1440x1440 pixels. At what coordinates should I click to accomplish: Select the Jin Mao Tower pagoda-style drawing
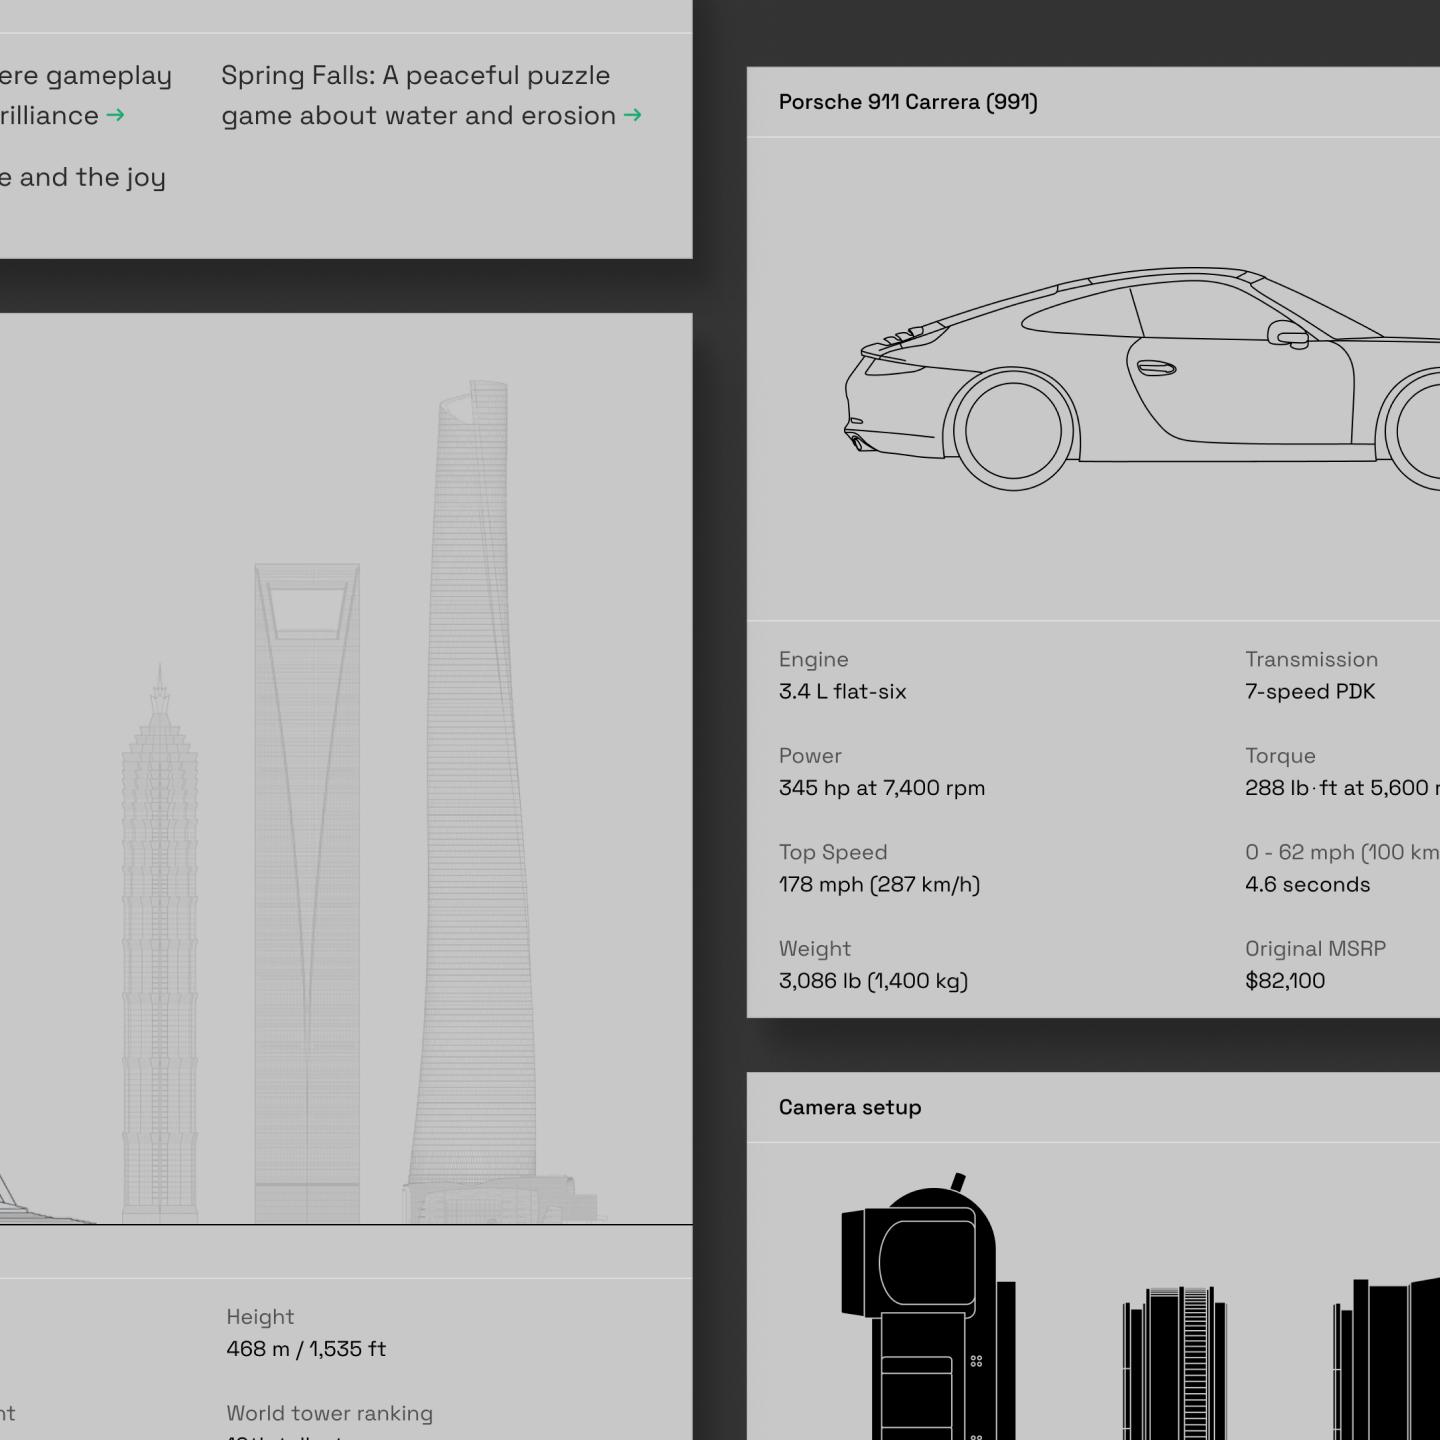160,950
